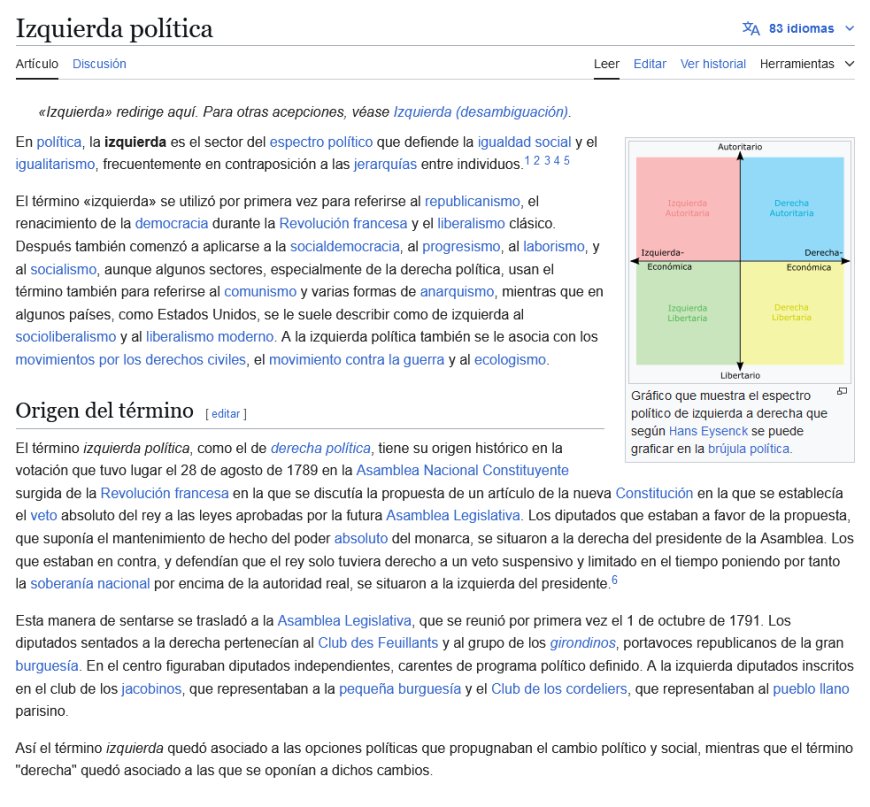Screen dimensions: 870x807
Task: Follow Asamblea Nacional Constituyente link
Action: click(462, 470)
